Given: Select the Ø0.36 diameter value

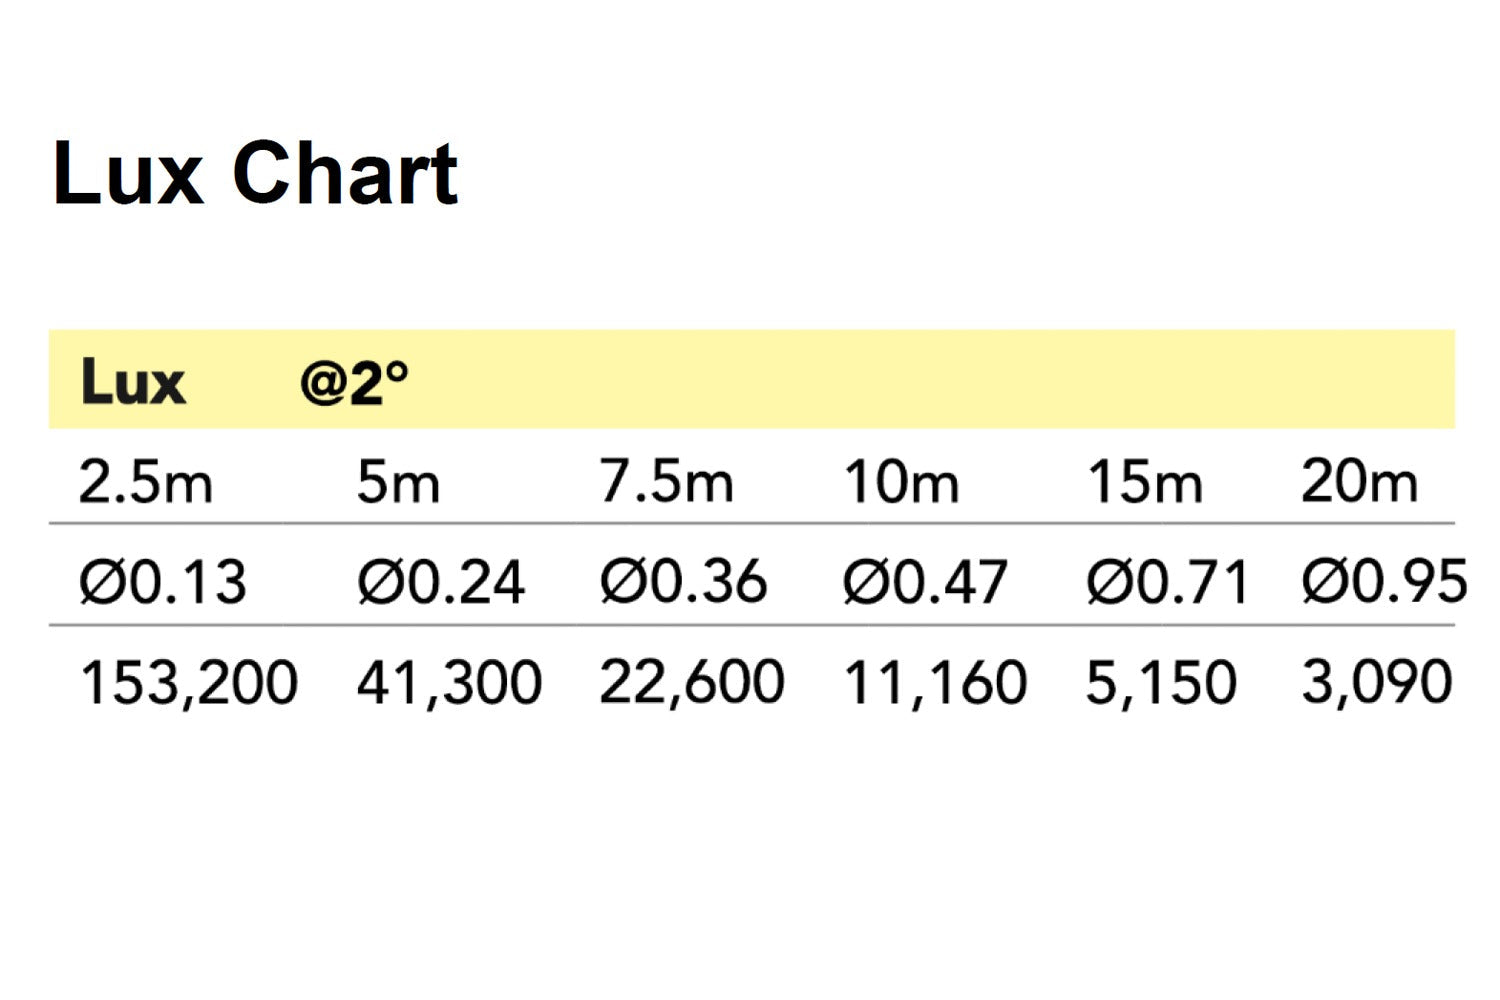Looking at the screenshot, I should [684, 582].
